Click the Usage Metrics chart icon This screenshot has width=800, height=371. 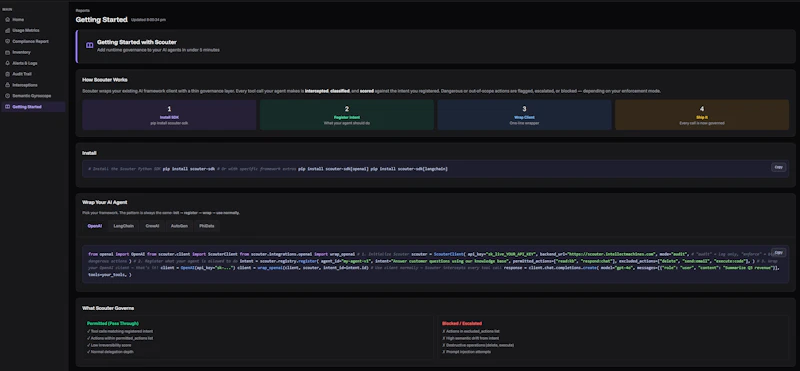[x=7, y=31]
